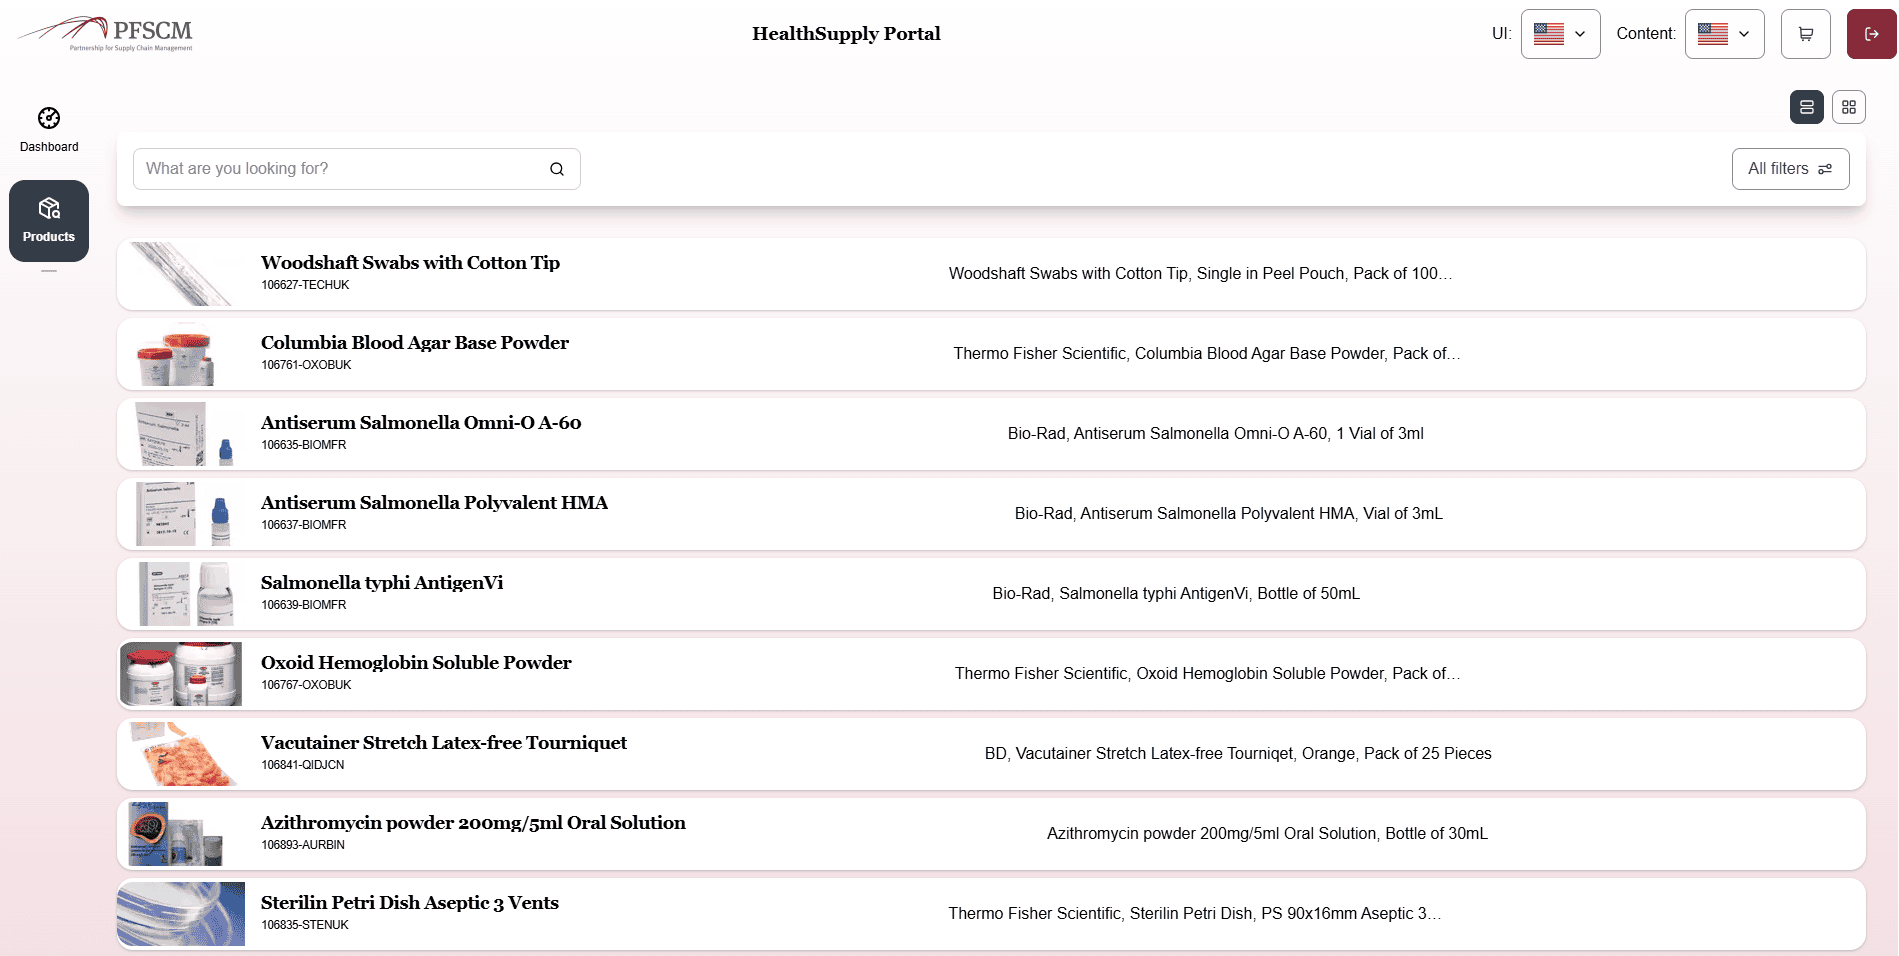Image resolution: width=1899 pixels, height=956 pixels.
Task: Open the Dashboard from the sidebar
Action: (49, 128)
